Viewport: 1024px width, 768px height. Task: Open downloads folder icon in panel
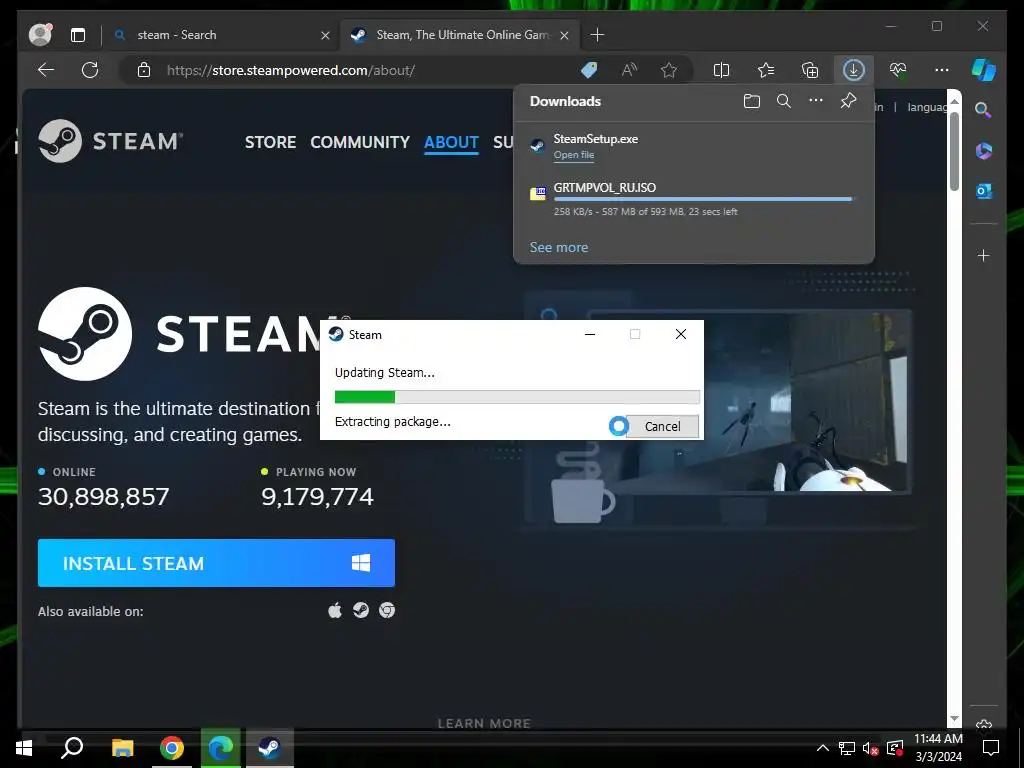pos(752,101)
